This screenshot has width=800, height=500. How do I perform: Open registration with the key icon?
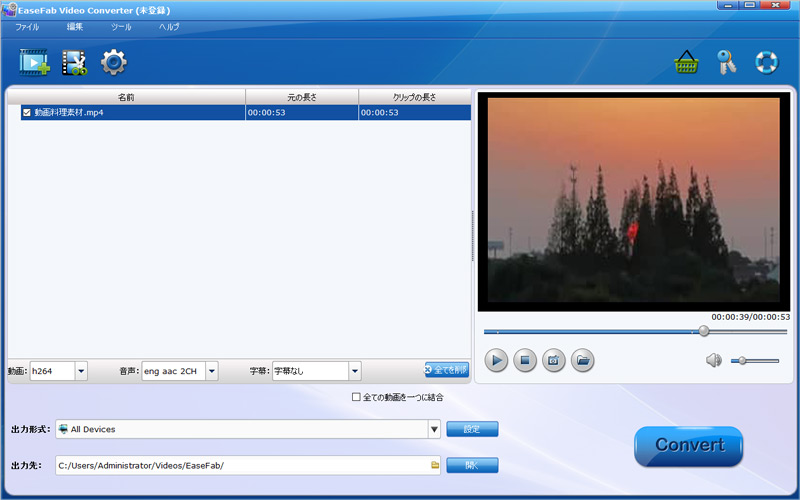click(x=727, y=62)
